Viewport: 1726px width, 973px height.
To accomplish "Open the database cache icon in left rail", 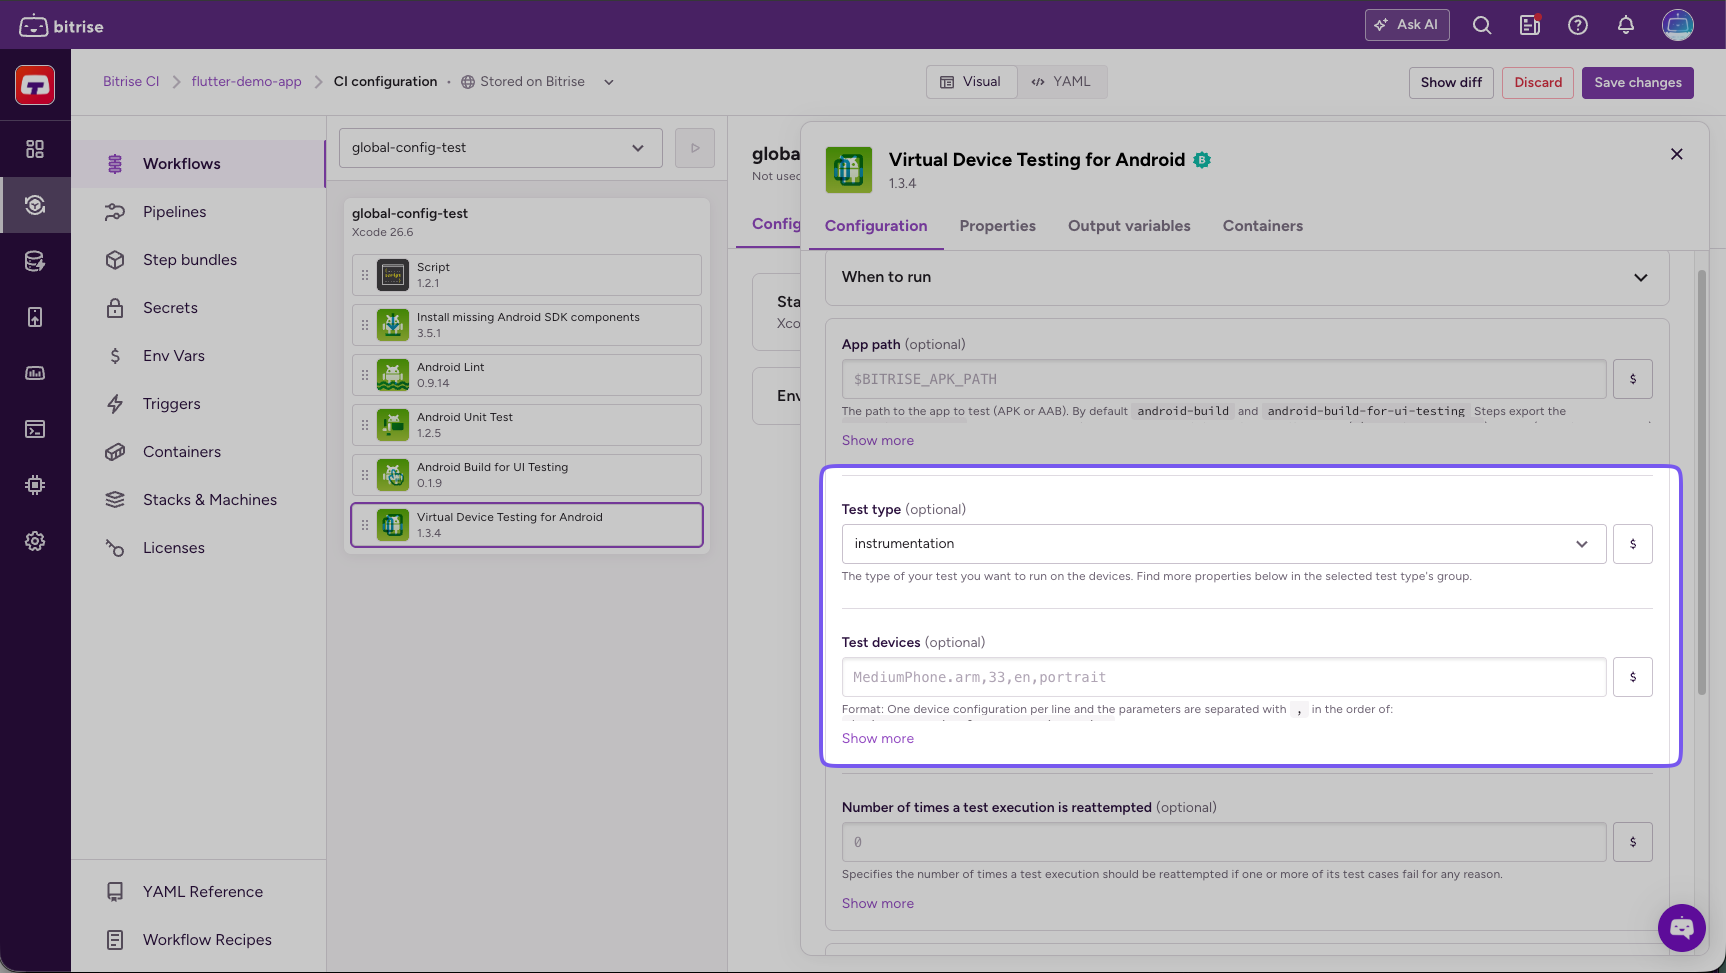I will click(35, 261).
